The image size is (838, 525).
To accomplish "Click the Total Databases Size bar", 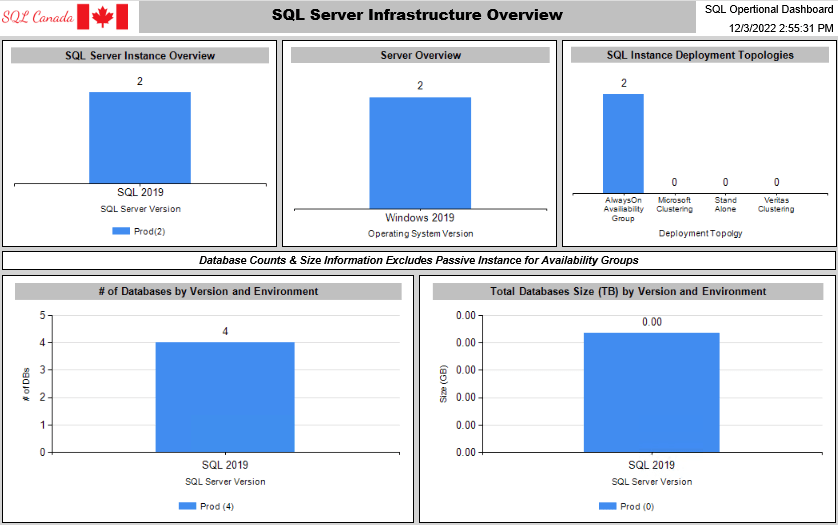I will pos(651,392).
